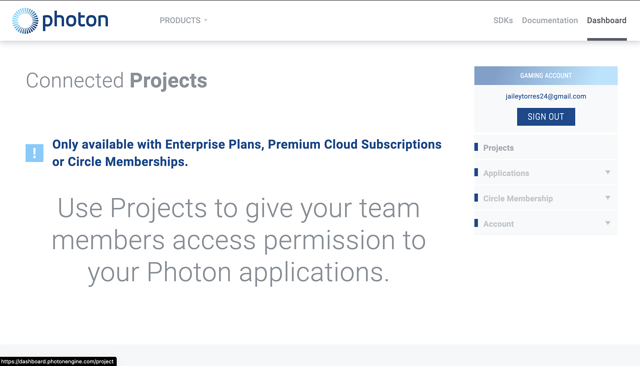Expand the Circle Membership arrow
640x366 pixels.
tap(608, 197)
